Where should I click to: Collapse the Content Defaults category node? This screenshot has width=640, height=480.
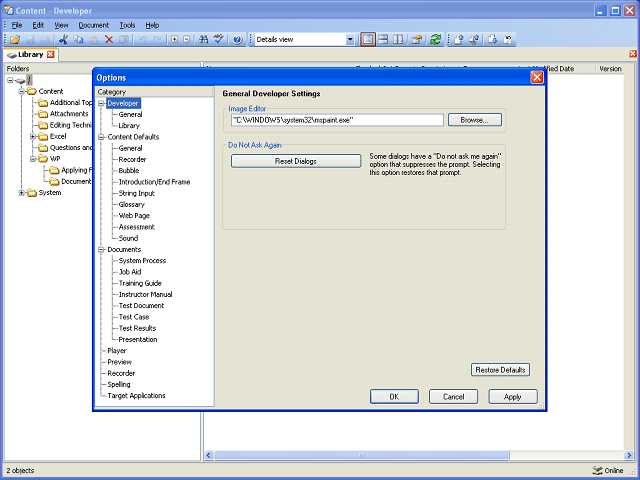click(101, 137)
